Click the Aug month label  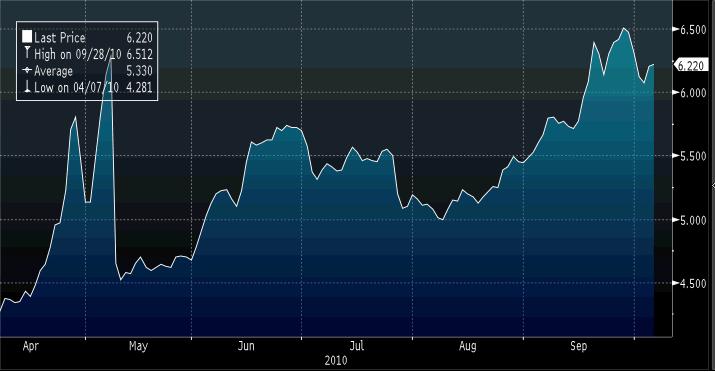[x=467, y=346]
